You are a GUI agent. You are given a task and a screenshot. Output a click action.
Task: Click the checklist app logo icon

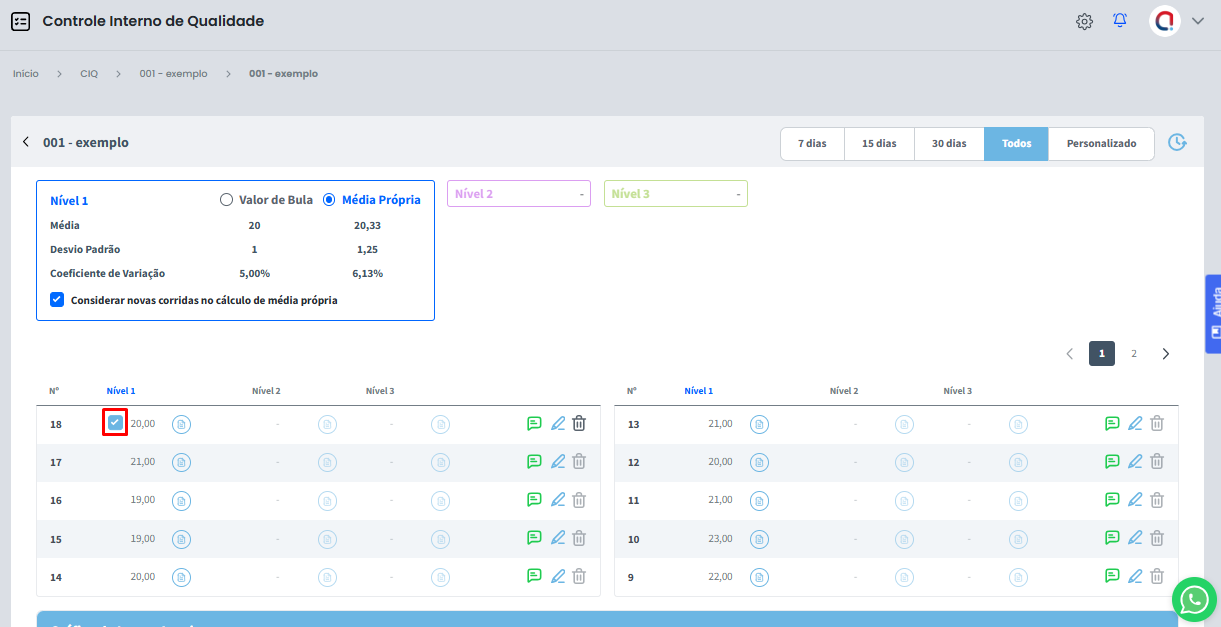[x=20, y=21]
